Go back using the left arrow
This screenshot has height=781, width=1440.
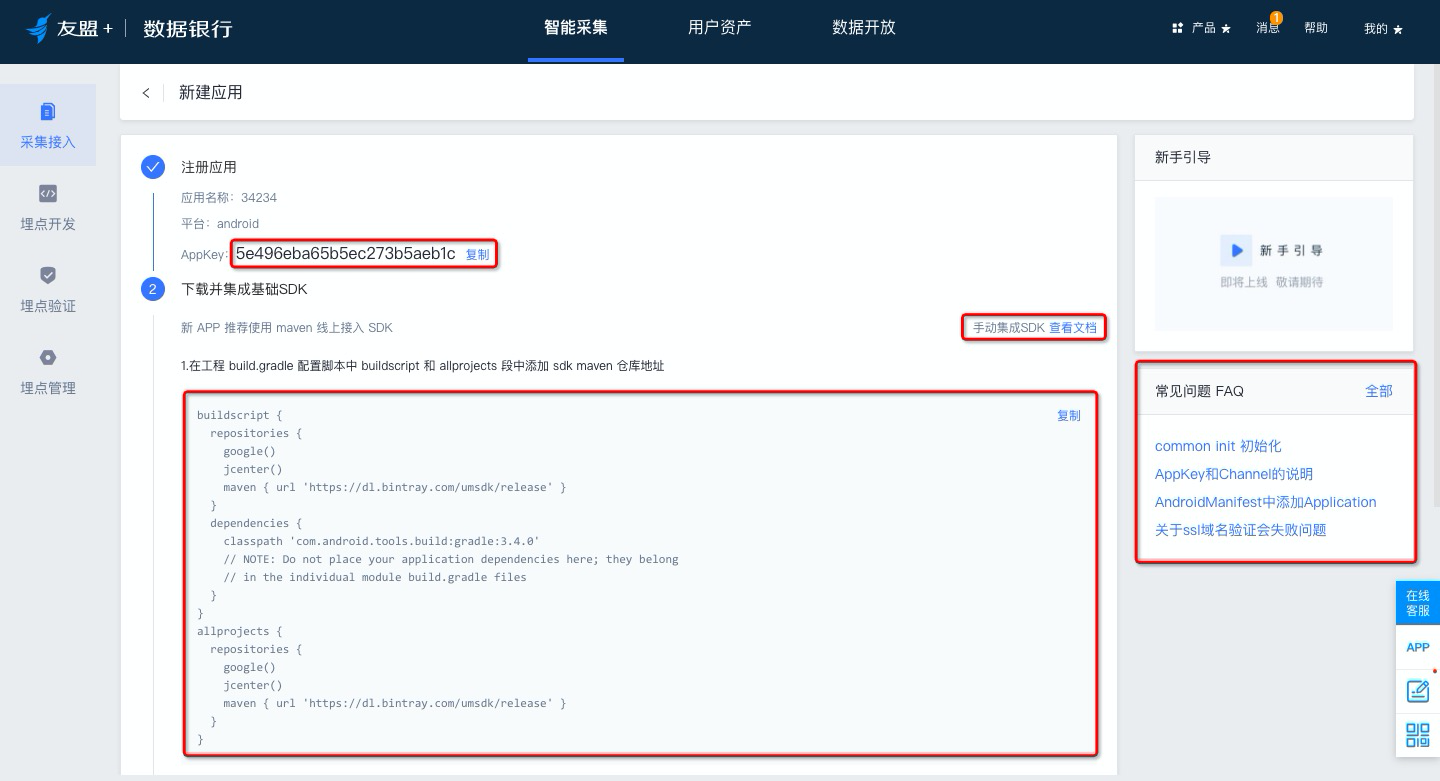[146, 93]
